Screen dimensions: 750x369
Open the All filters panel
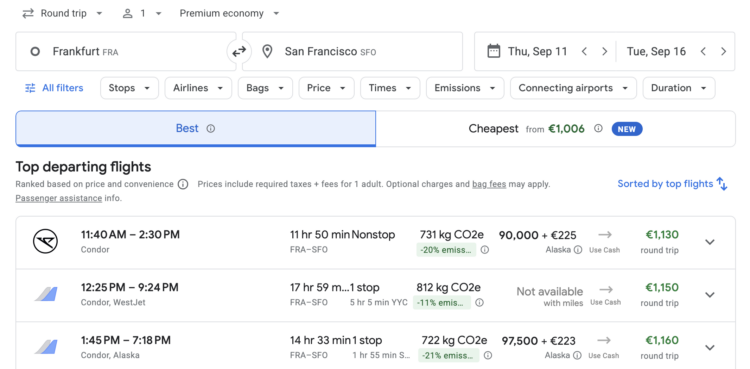54,88
